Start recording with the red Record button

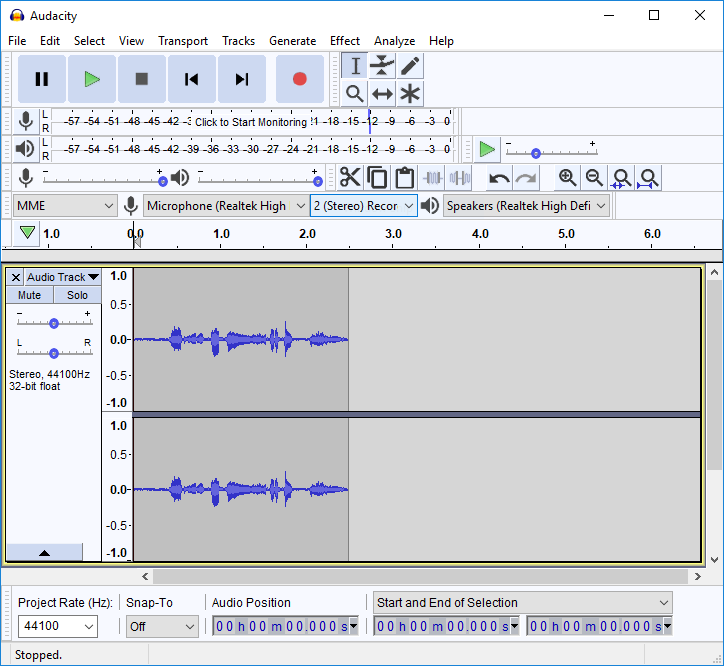pos(300,79)
